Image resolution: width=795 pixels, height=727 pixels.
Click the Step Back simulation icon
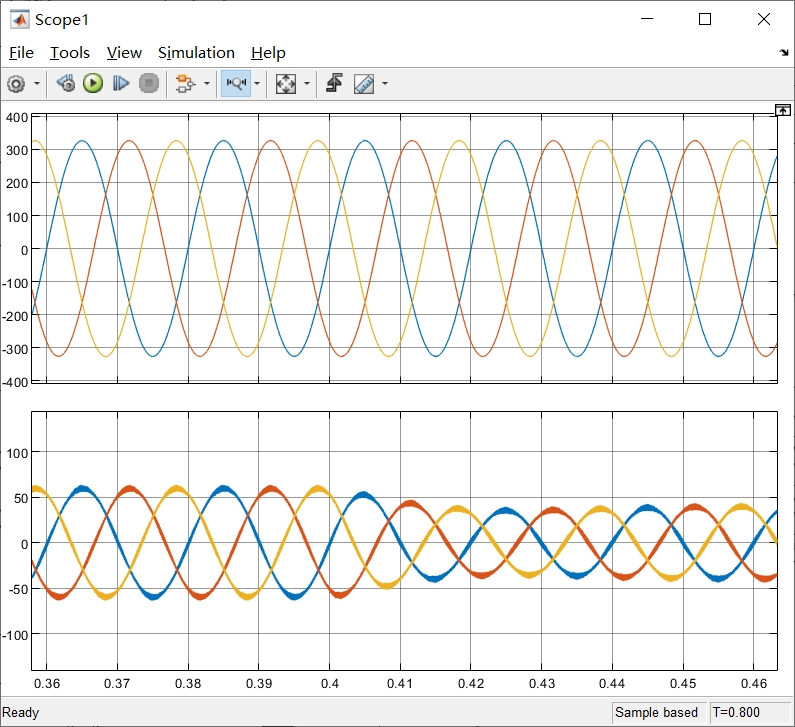pos(66,84)
